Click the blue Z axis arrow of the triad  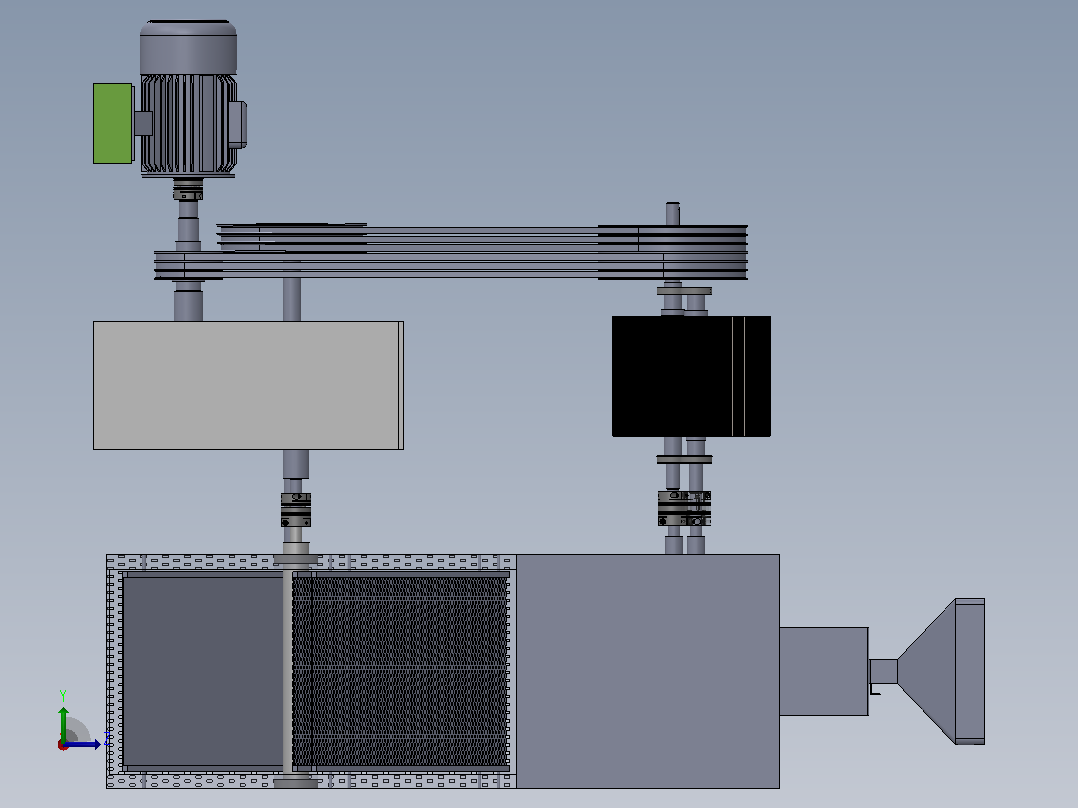(82, 744)
